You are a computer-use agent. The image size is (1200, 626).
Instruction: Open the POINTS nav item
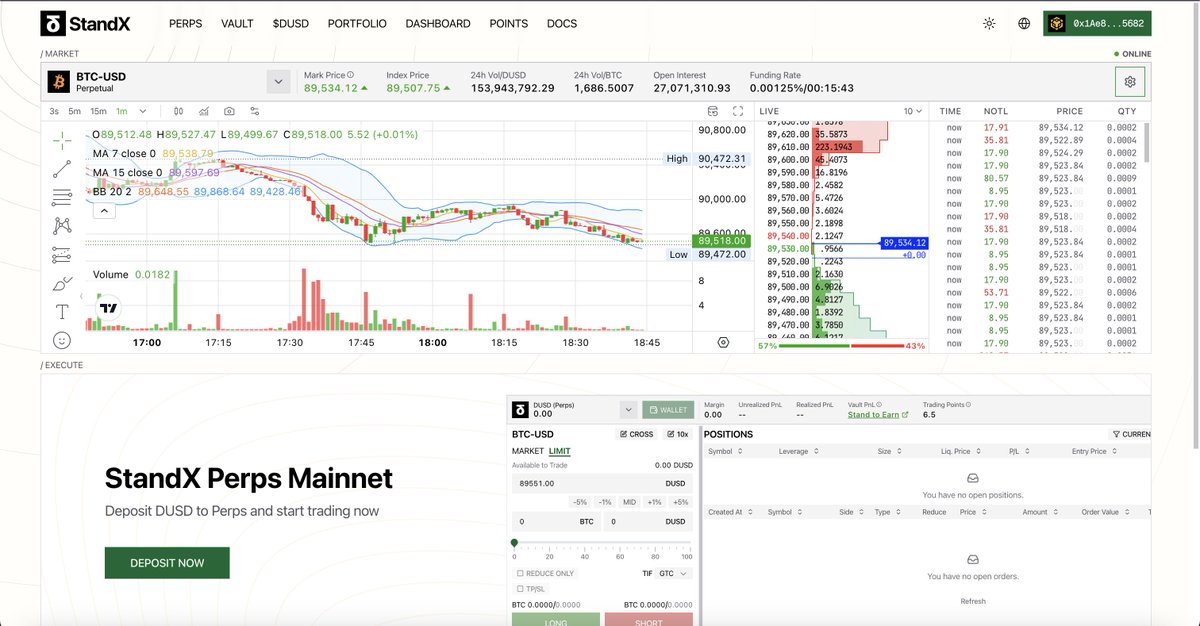[x=509, y=23]
